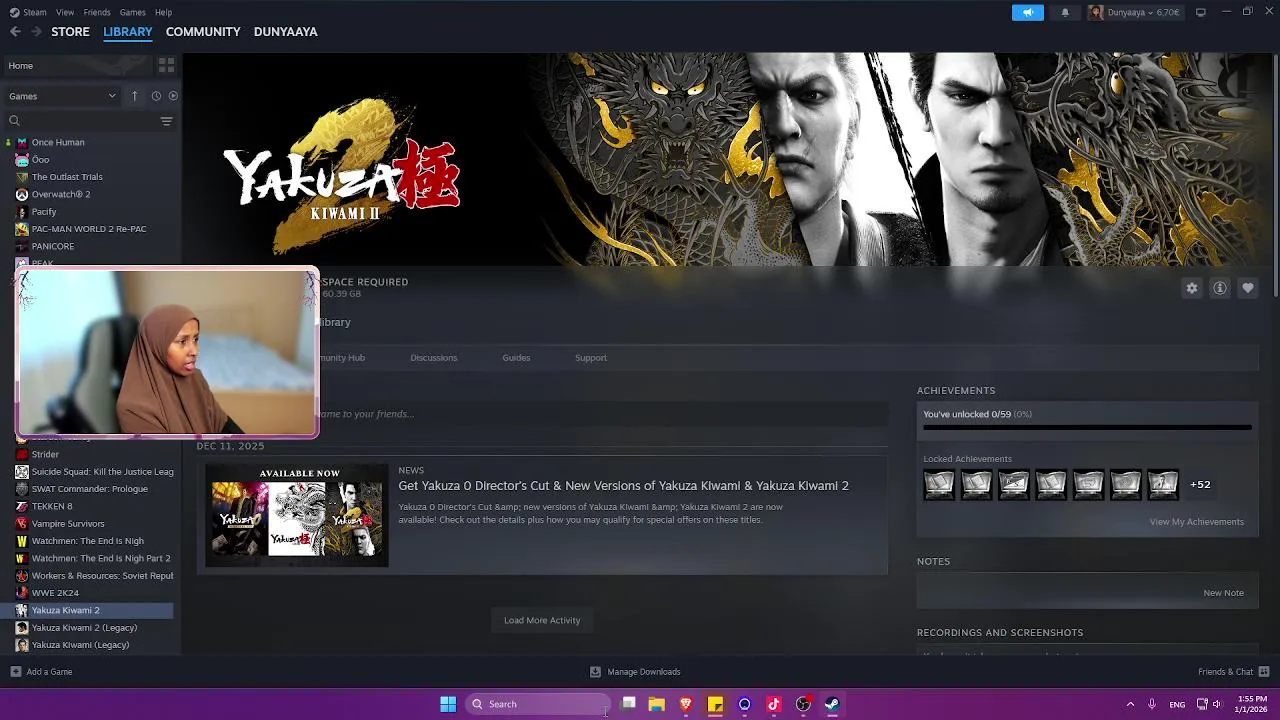Open the notifications bell
This screenshot has height=720, width=1280.
[1065, 12]
